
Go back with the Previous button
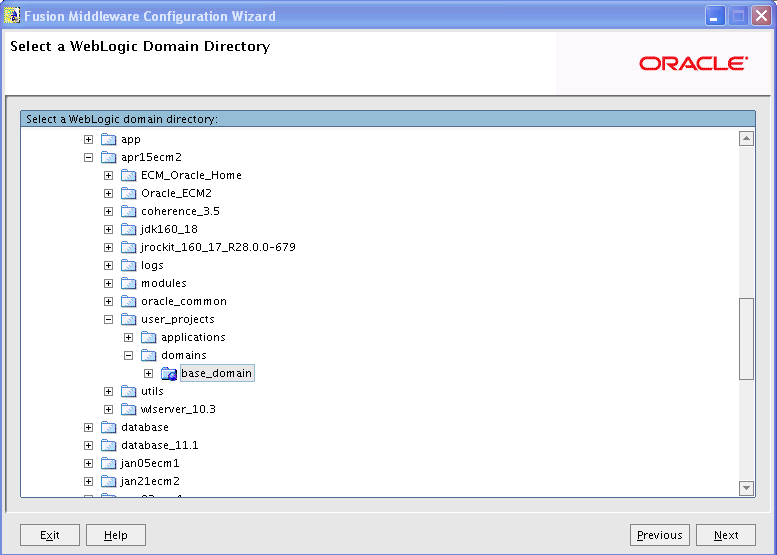click(660, 535)
